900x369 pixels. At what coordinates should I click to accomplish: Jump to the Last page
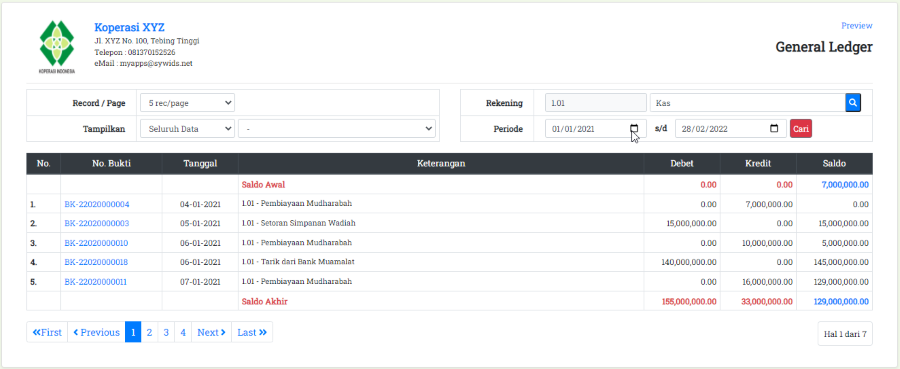(x=252, y=332)
